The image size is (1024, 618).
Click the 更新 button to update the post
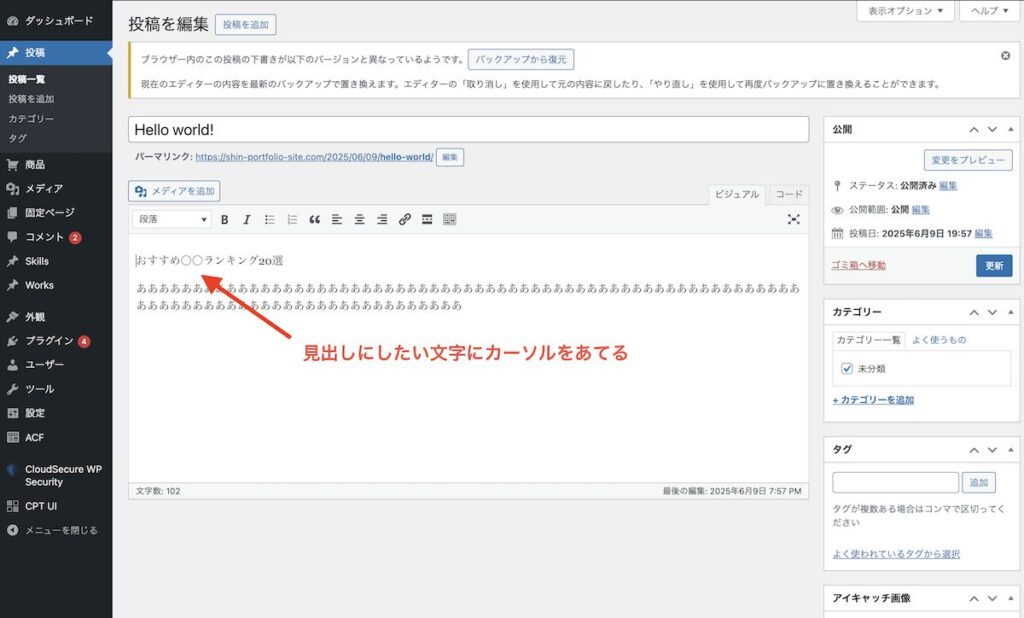tap(993, 264)
